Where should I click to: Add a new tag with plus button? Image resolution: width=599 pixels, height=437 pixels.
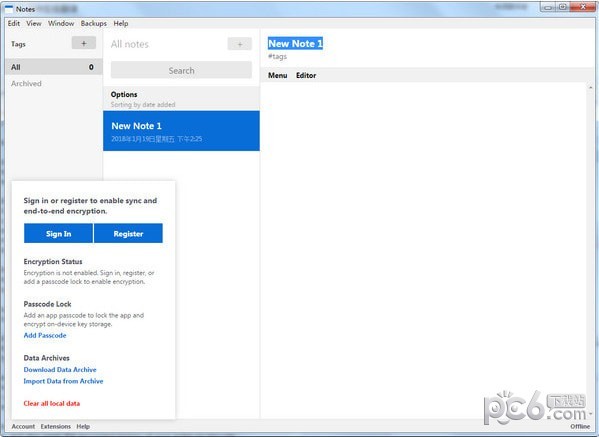pos(84,43)
